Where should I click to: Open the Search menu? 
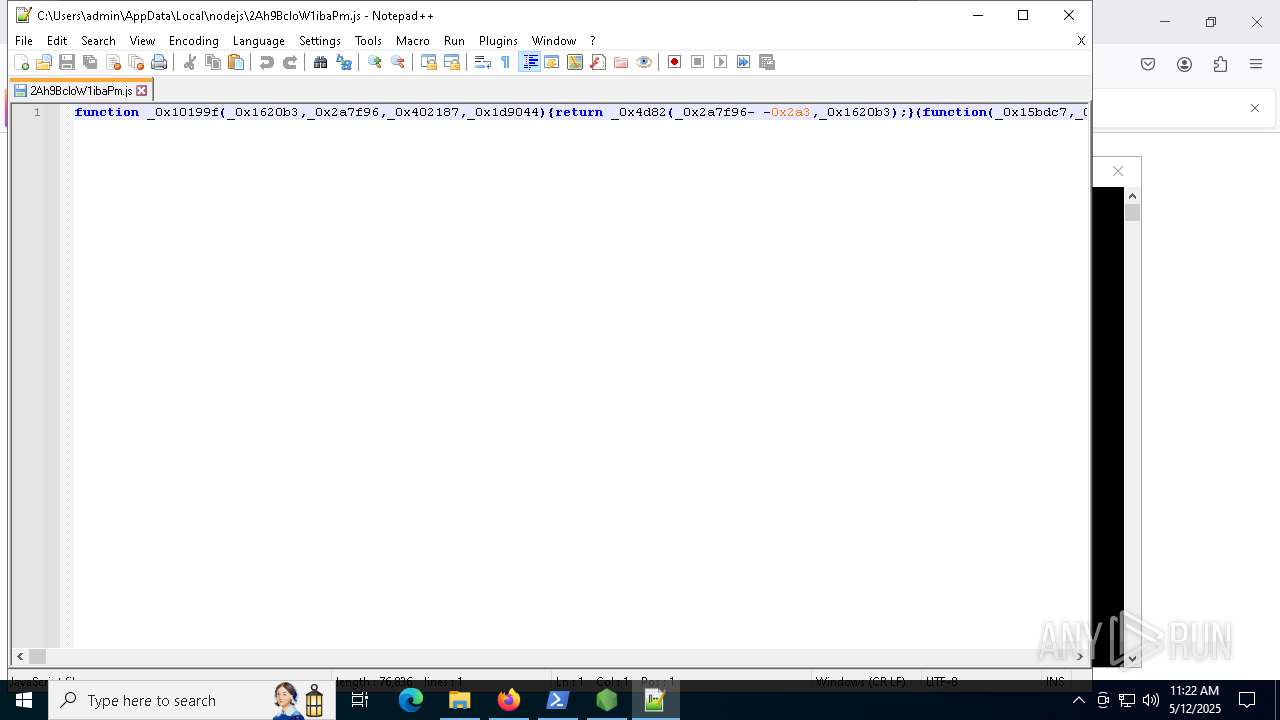(98, 41)
